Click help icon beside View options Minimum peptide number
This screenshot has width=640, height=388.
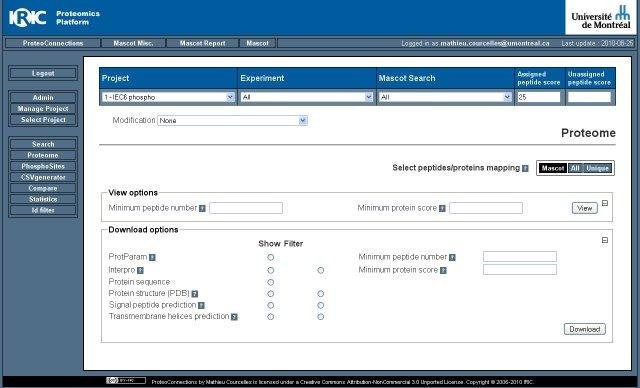[x=202, y=208]
